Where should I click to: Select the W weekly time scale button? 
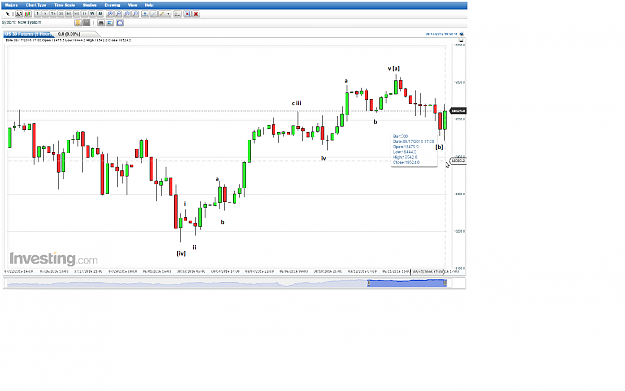(92, 14)
